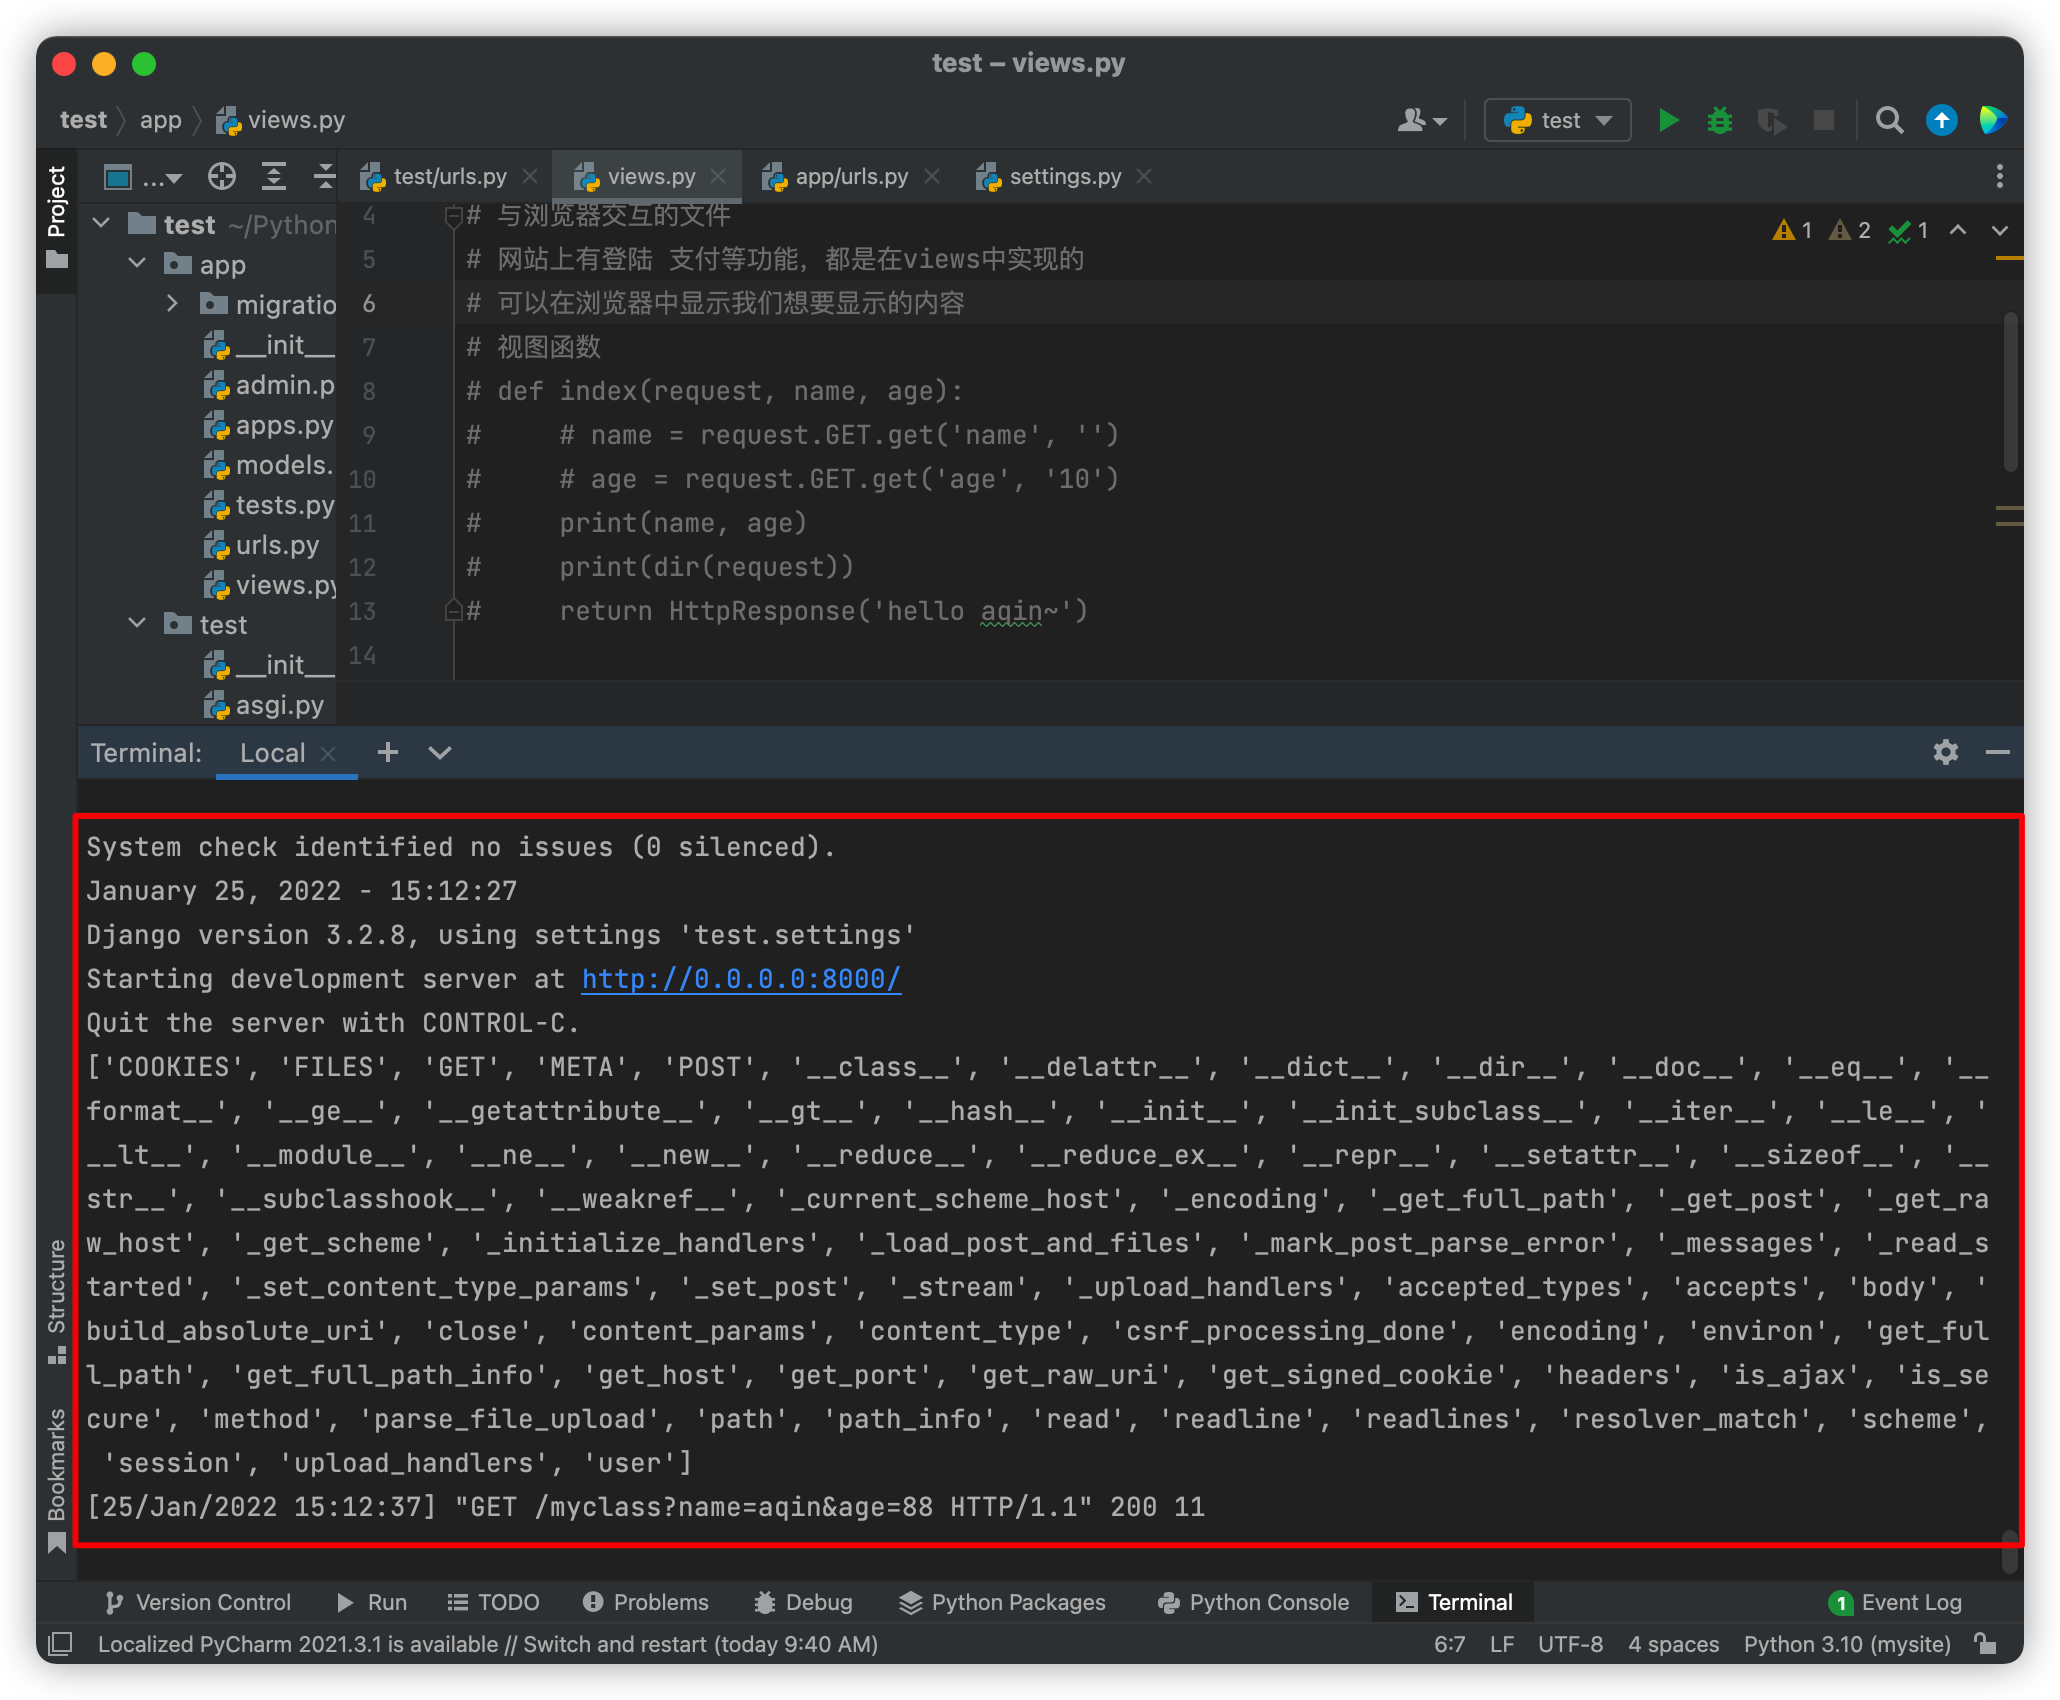Click the locate file crosshair icon
The image size is (2060, 1700).
(221, 177)
